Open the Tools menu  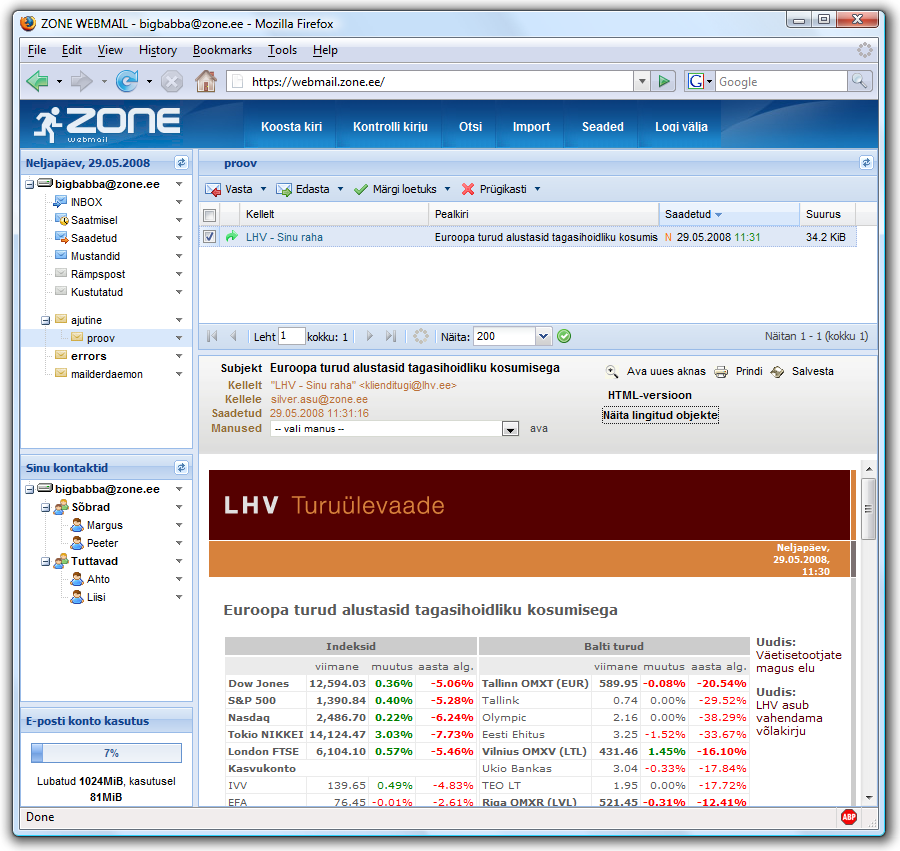coord(282,50)
